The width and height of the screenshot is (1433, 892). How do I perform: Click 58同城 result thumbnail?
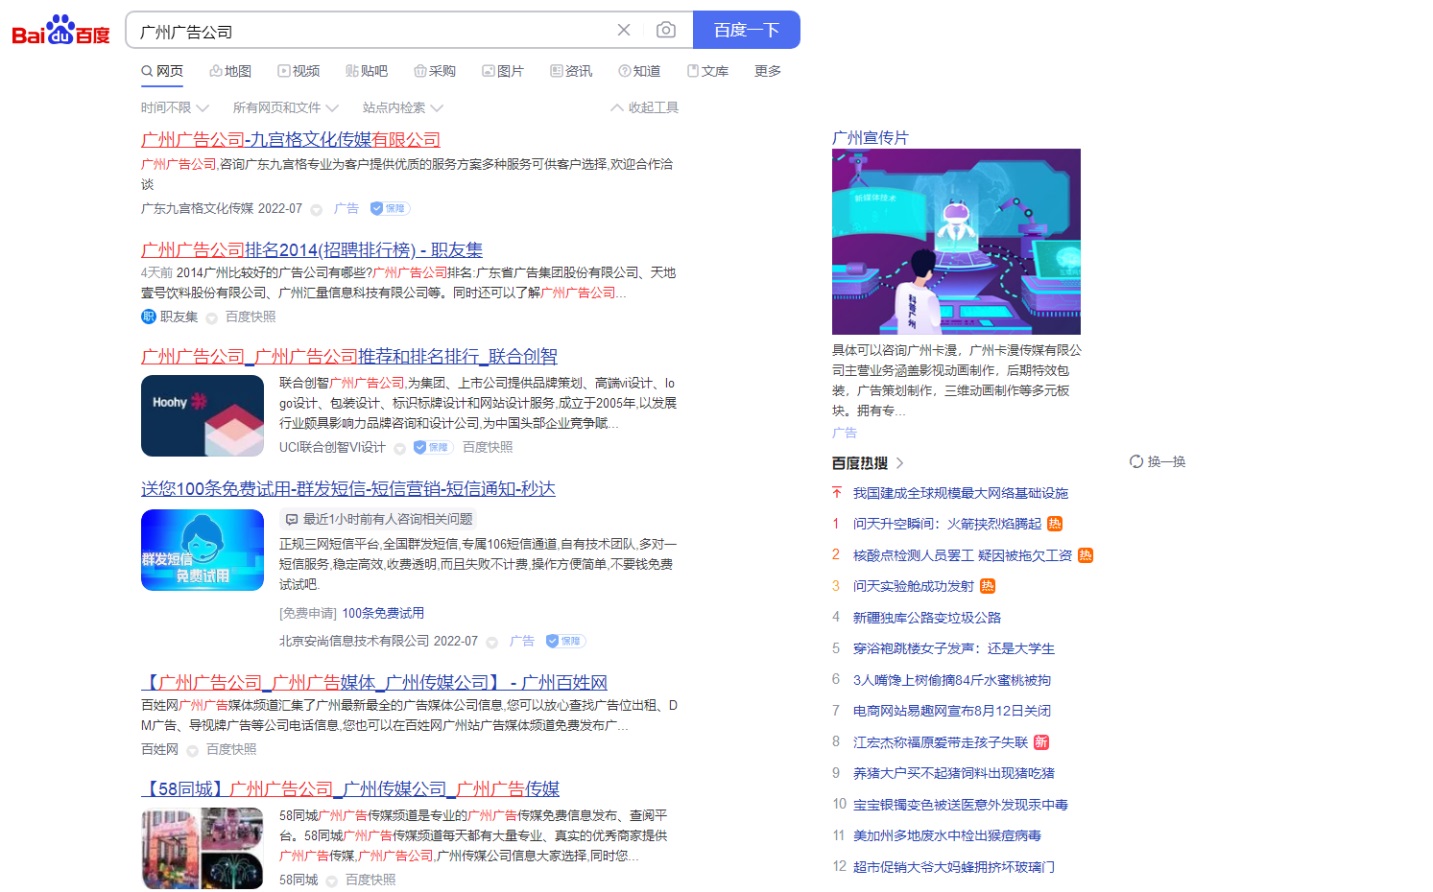tap(202, 848)
